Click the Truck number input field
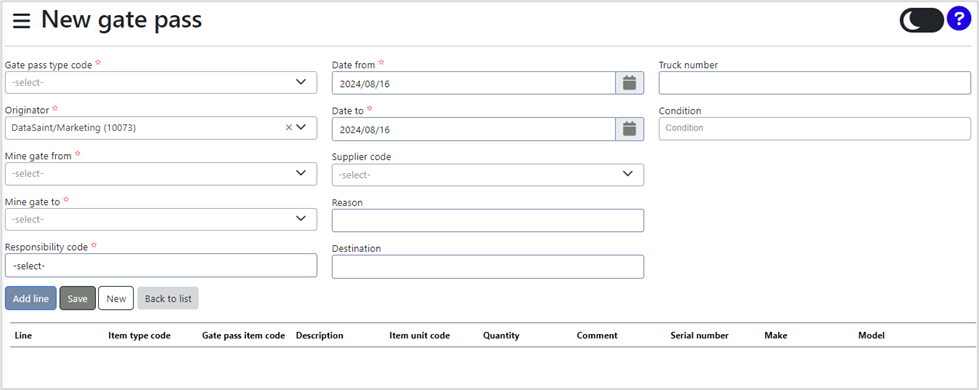The height and width of the screenshot is (390, 979). click(x=815, y=82)
